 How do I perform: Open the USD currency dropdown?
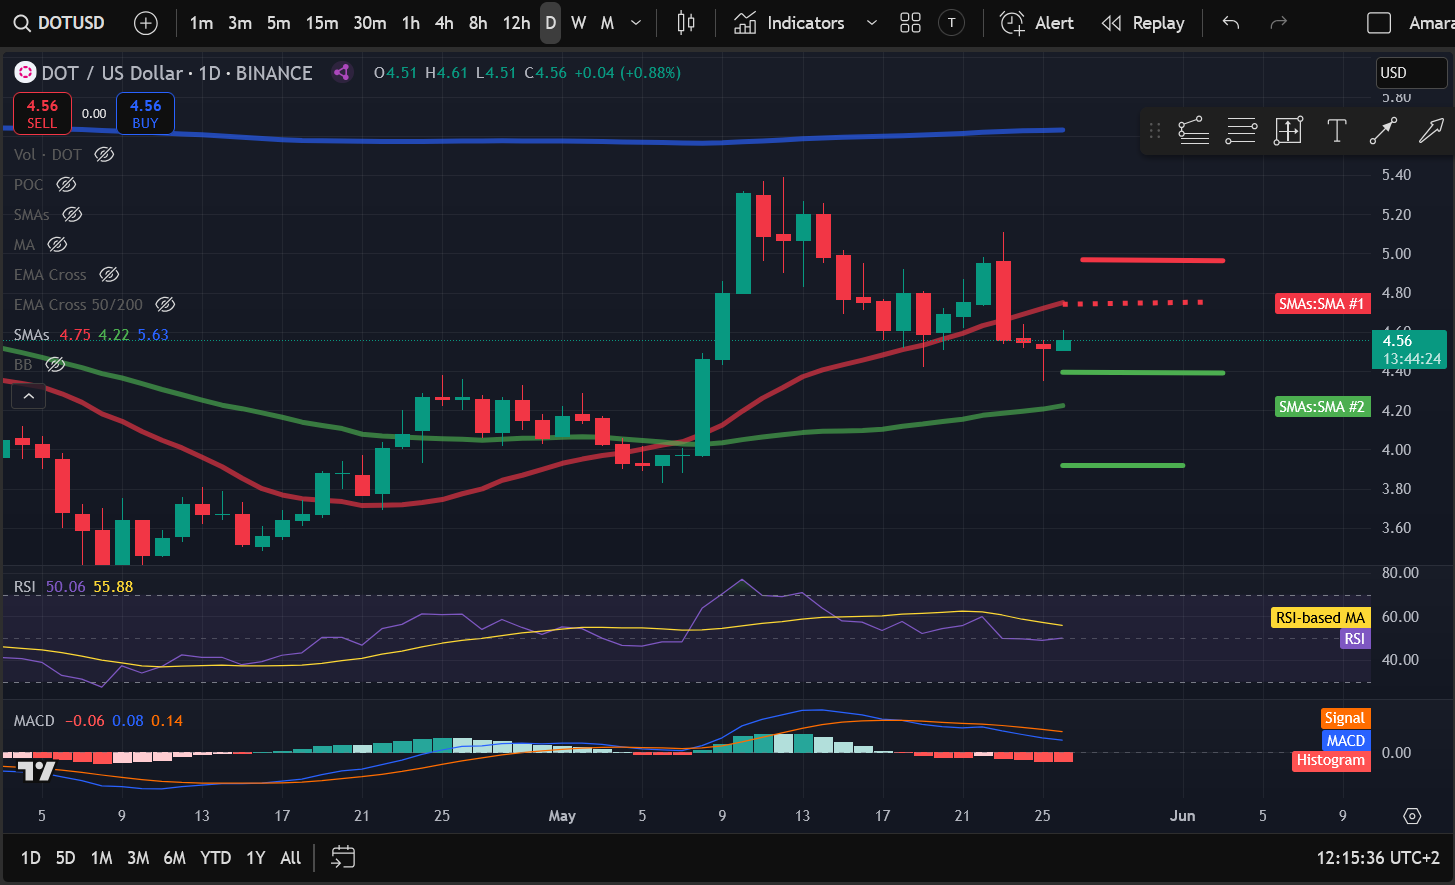(x=1410, y=73)
